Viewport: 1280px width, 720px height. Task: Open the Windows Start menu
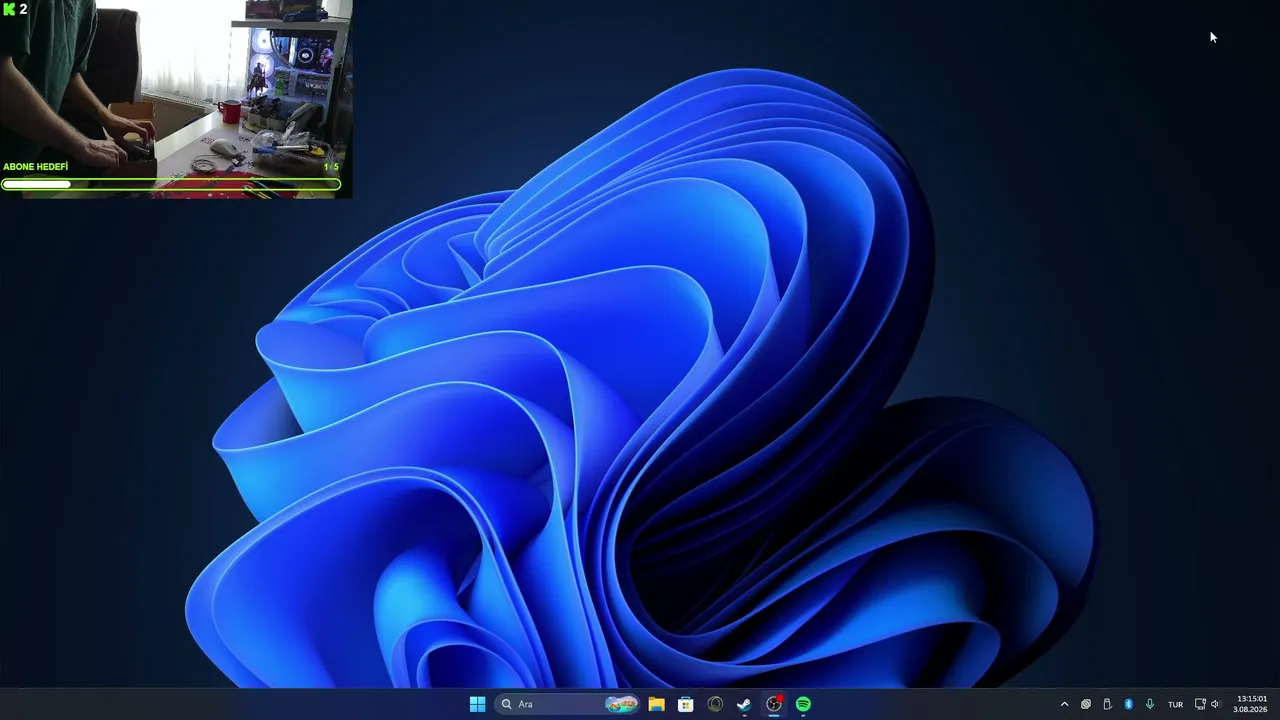coord(477,704)
